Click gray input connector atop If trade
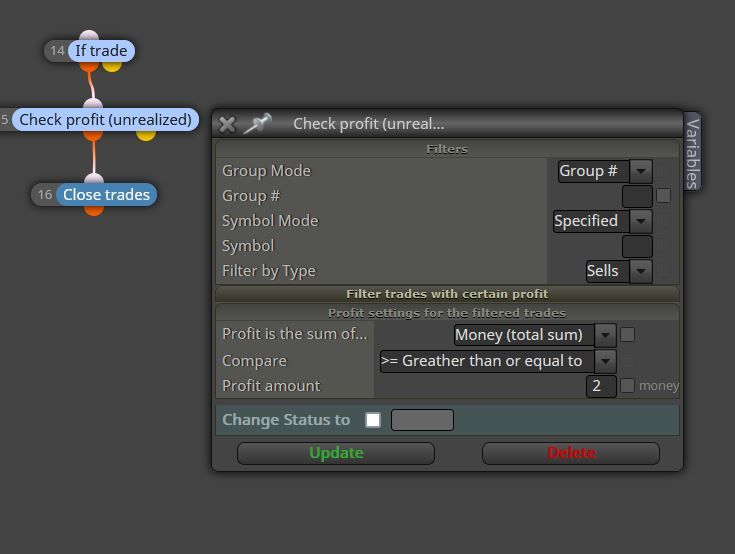 (89, 36)
